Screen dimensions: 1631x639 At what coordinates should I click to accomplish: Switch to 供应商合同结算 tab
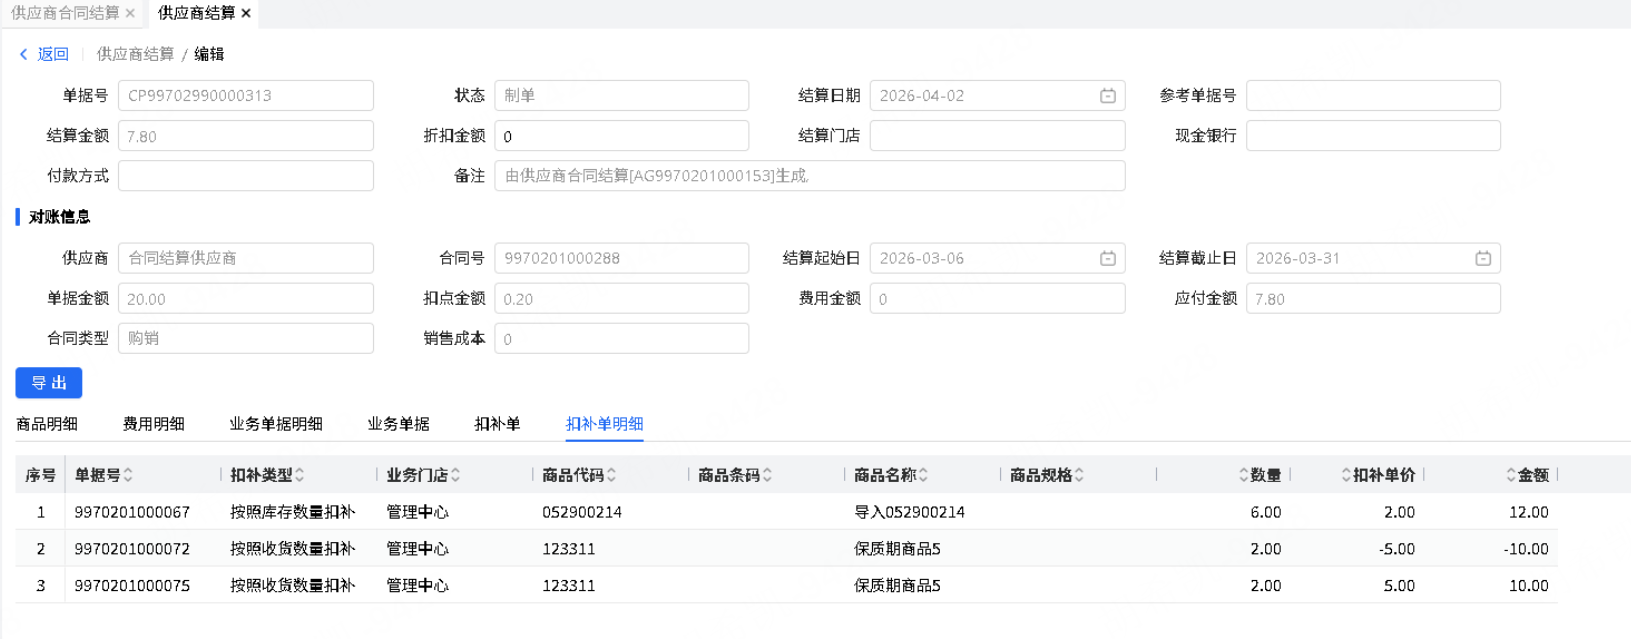(x=65, y=13)
